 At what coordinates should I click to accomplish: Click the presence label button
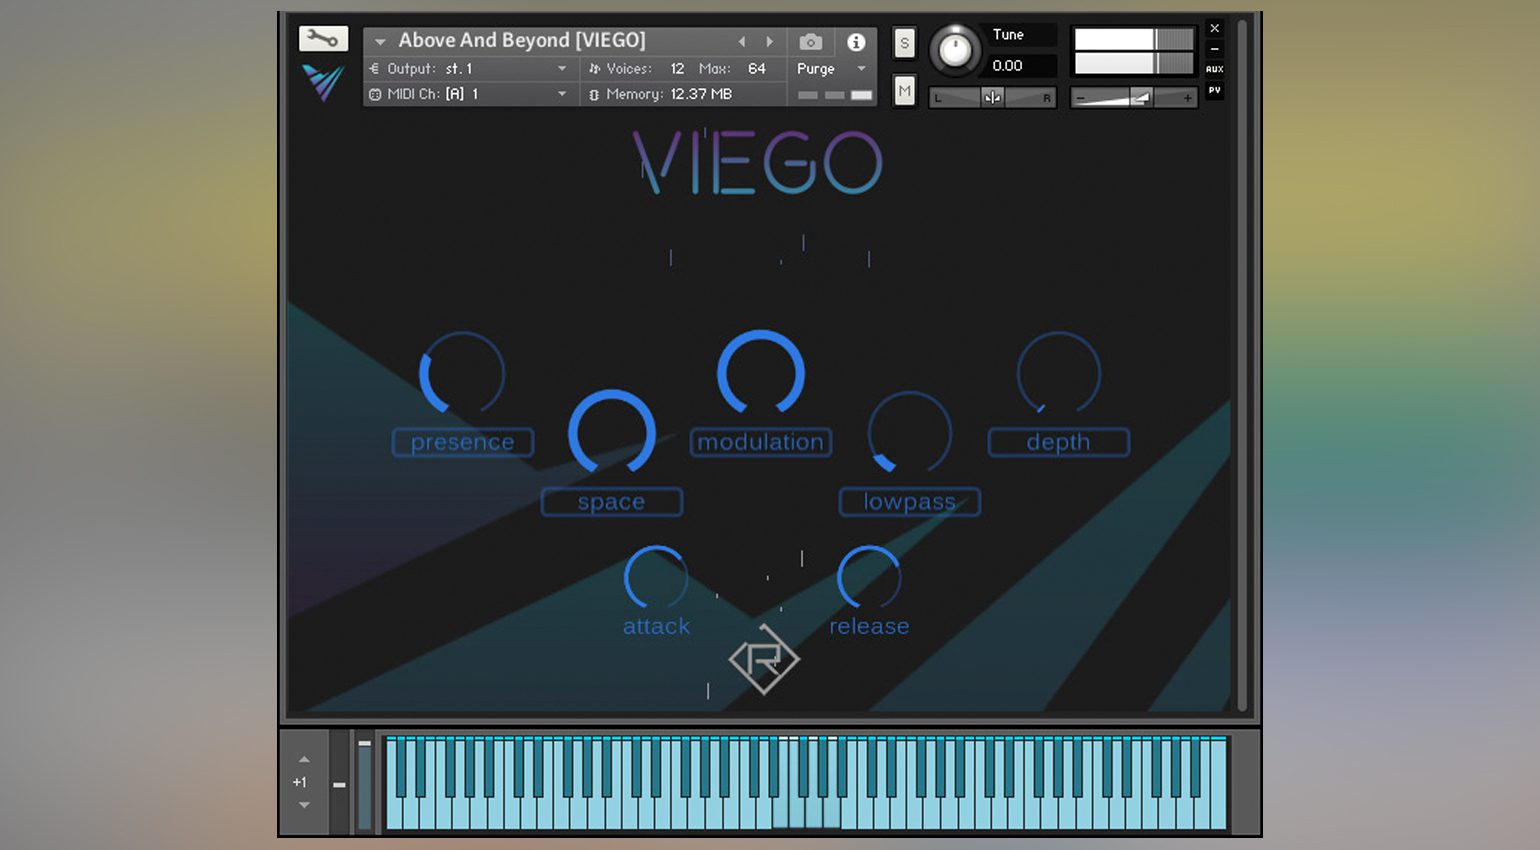462,442
